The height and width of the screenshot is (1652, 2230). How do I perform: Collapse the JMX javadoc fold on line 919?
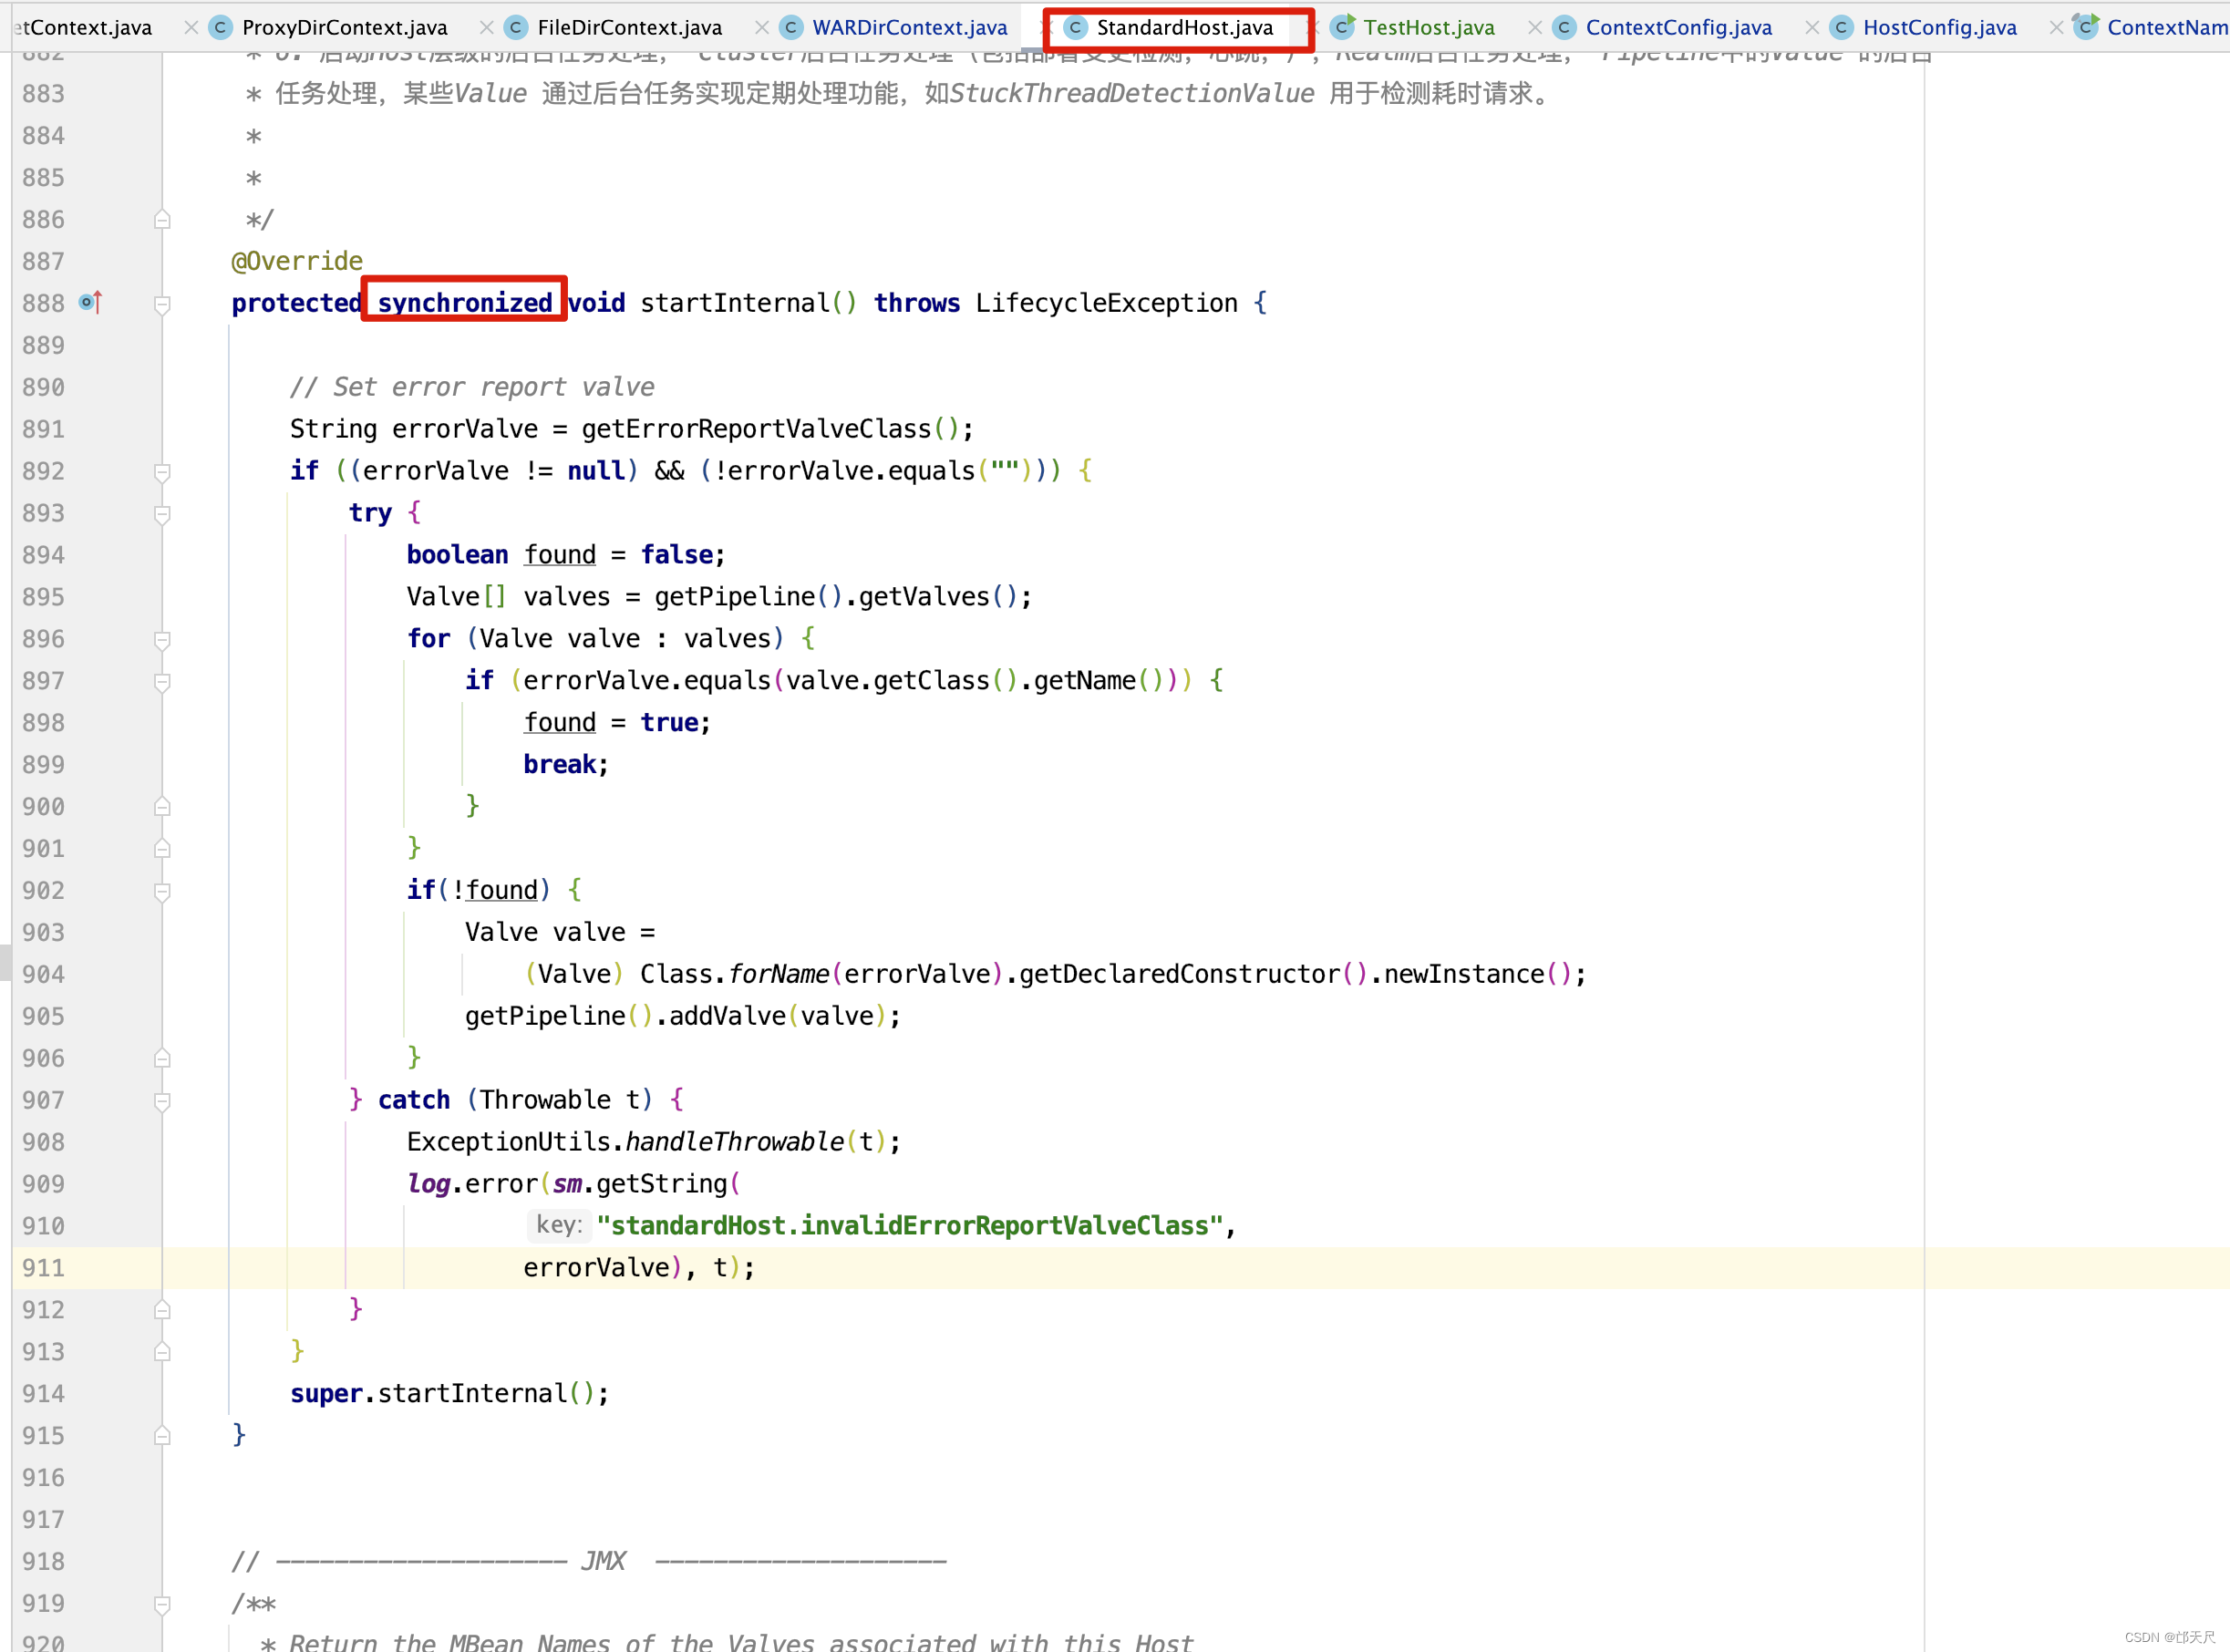click(162, 1604)
